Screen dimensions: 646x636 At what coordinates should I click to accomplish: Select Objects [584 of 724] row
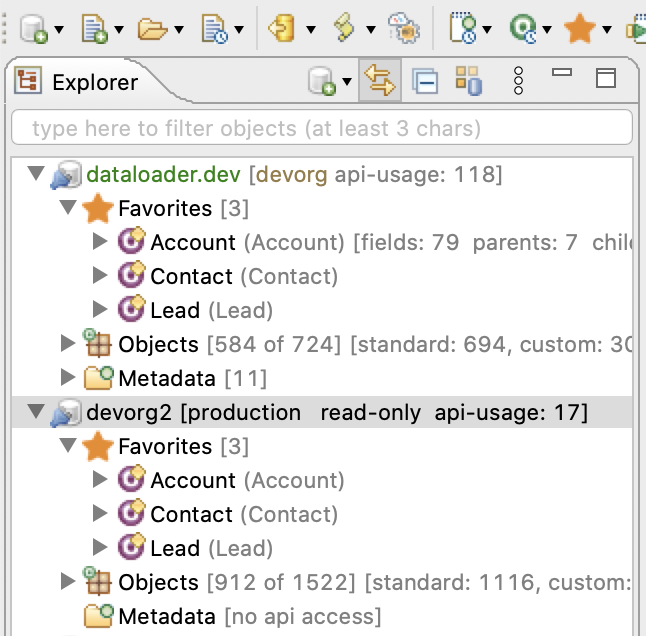[322, 344]
